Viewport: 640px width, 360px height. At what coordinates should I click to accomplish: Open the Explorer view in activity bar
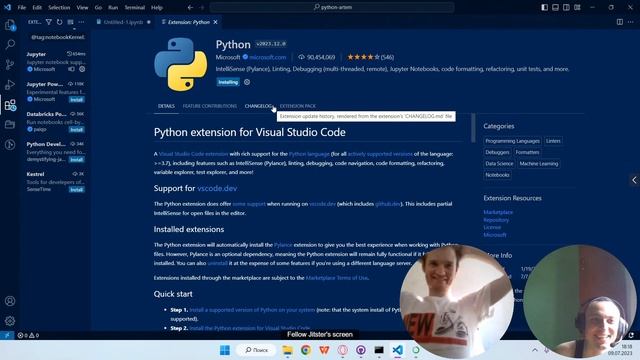click(10, 25)
